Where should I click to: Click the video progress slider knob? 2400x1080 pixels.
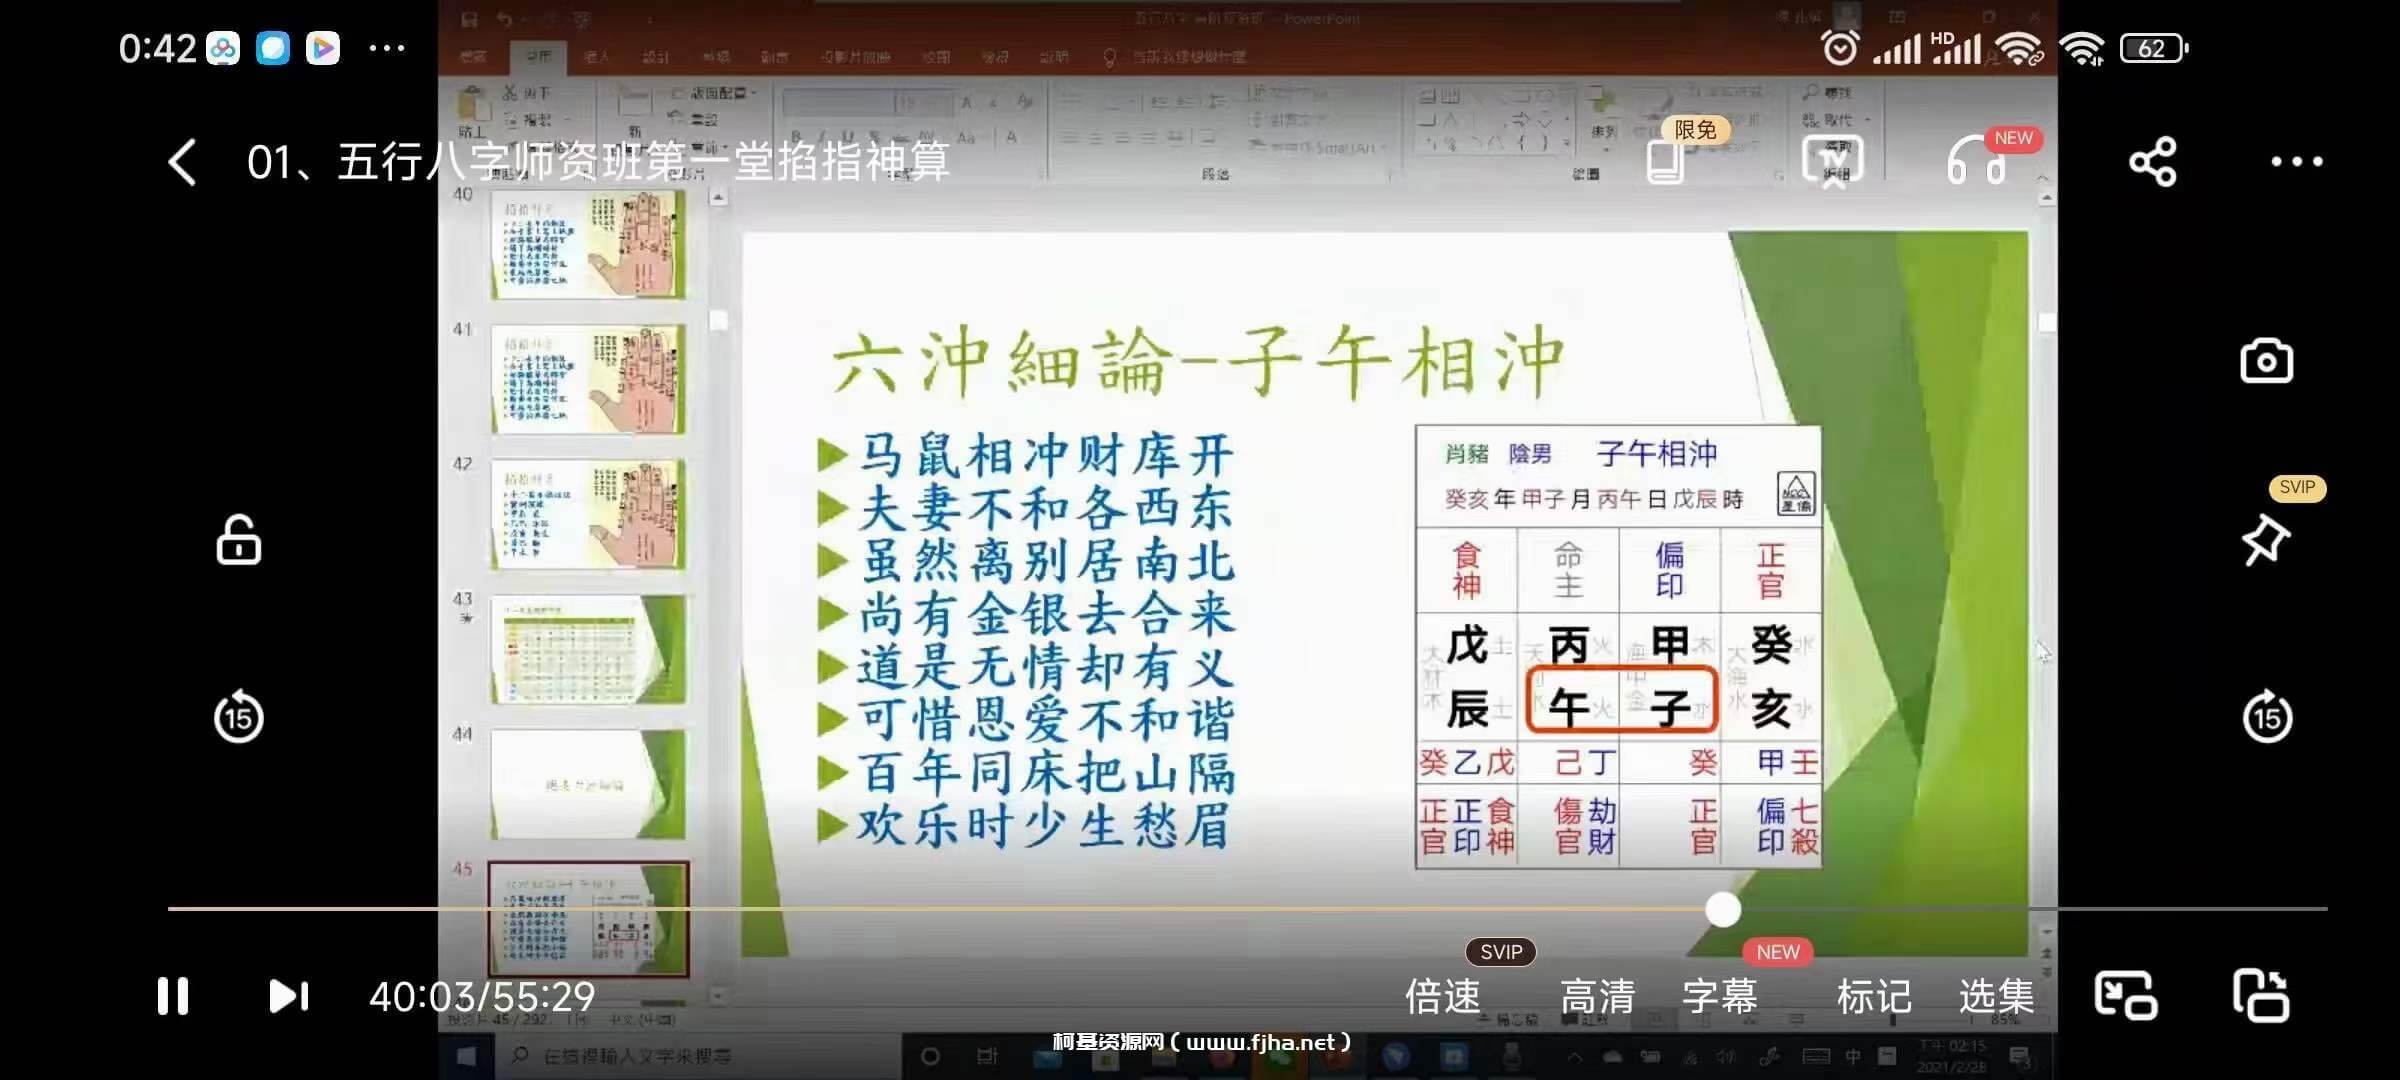[x=1723, y=909]
